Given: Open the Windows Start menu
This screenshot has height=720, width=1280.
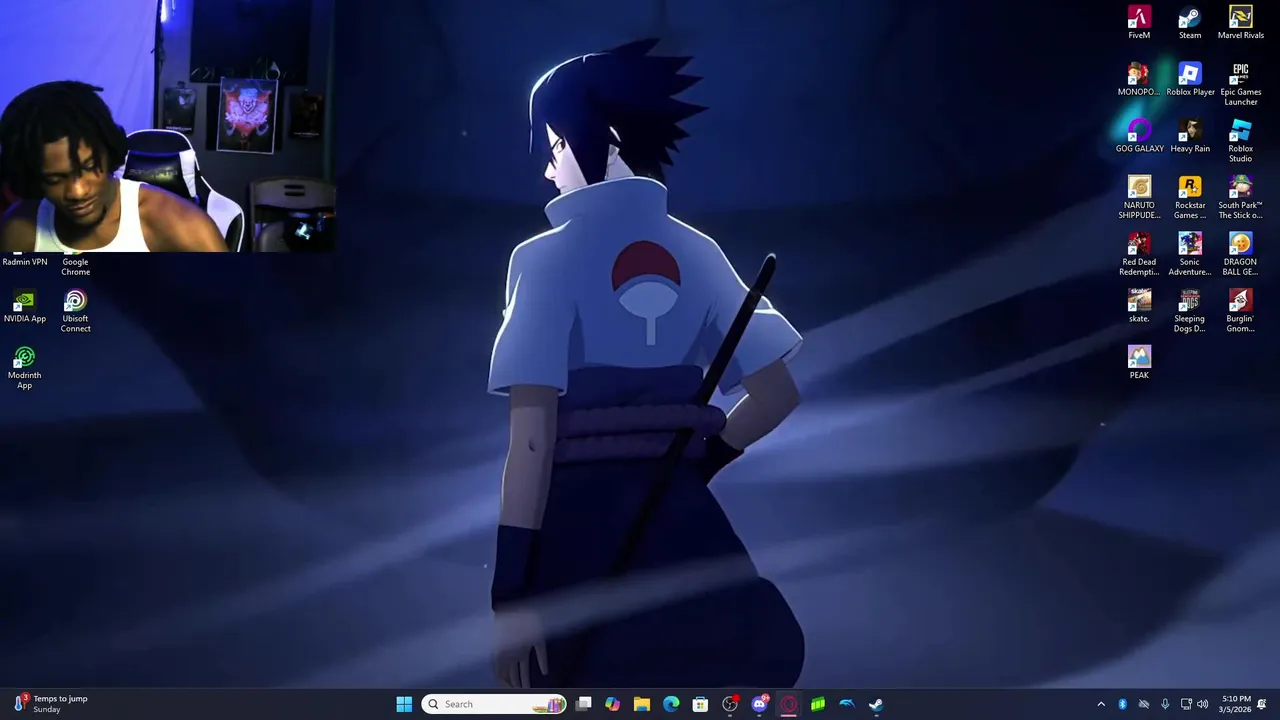Looking at the screenshot, I should [404, 704].
